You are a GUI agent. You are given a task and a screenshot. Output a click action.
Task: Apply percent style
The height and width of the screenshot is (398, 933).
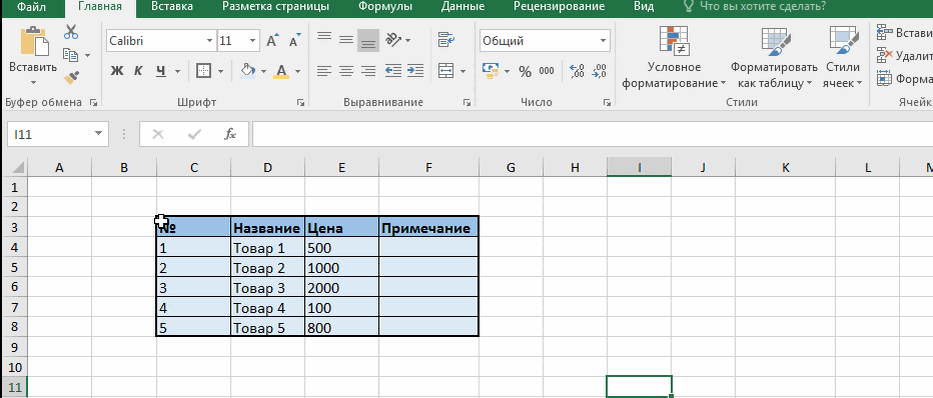[x=525, y=72]
